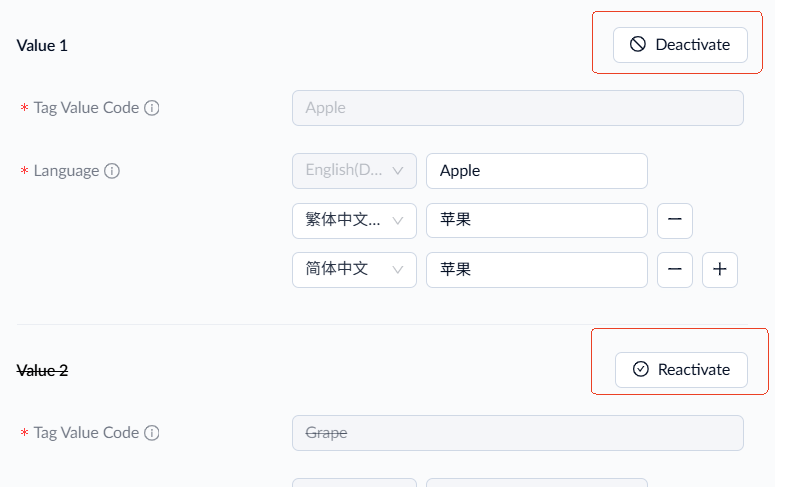787x487 pixels.
Task: Expand the 繁体中文 language dropdown
Action: coord(354,220)
